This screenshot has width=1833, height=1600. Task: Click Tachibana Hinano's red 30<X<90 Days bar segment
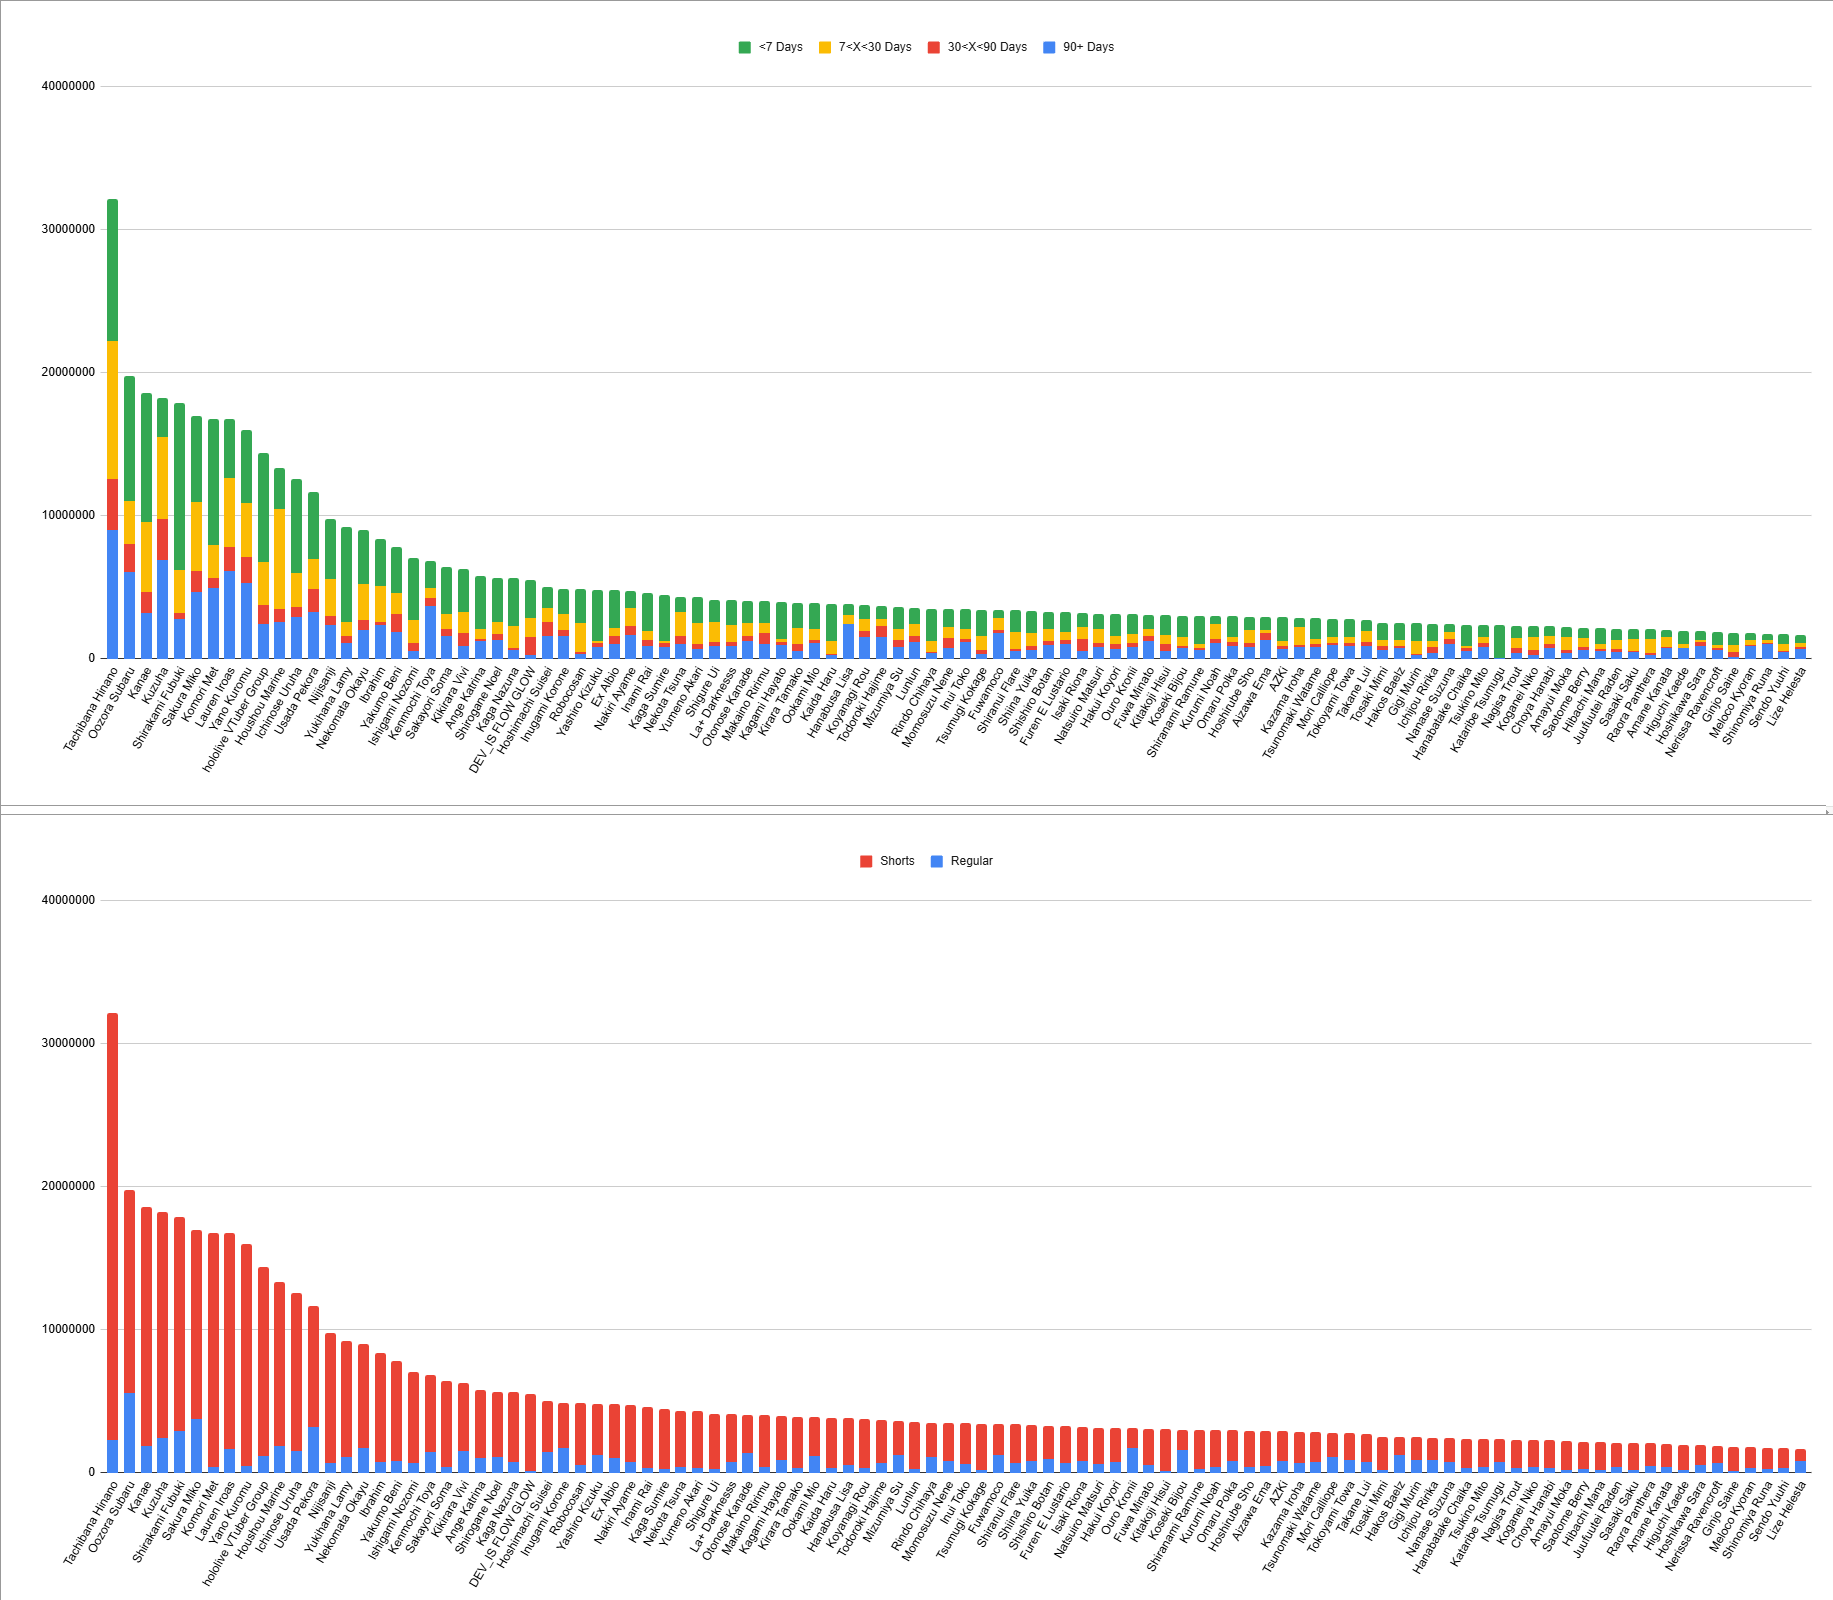pos(113,504)
